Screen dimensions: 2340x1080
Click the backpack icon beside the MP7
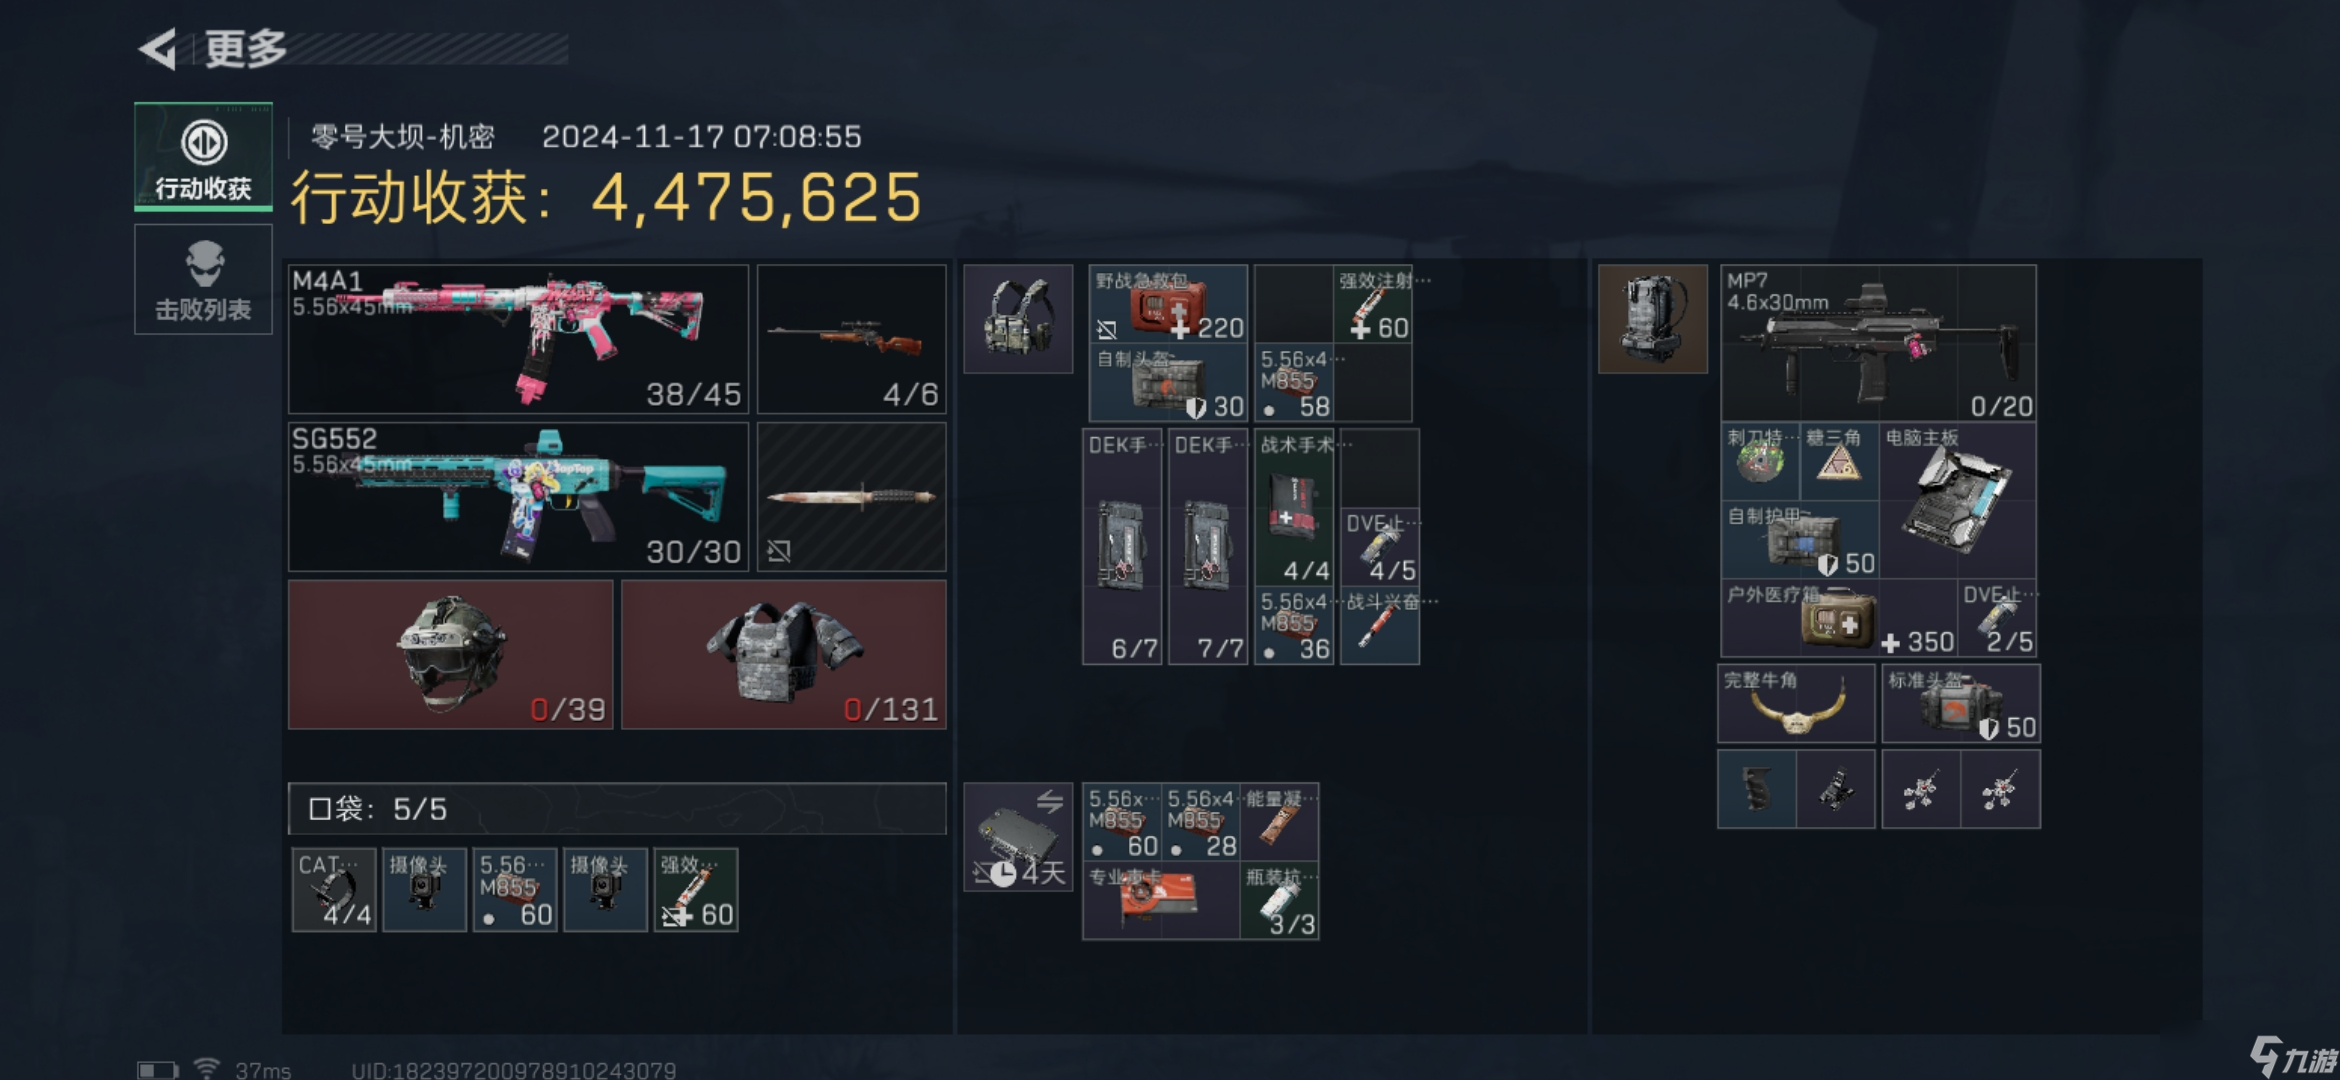point(1653,319)
